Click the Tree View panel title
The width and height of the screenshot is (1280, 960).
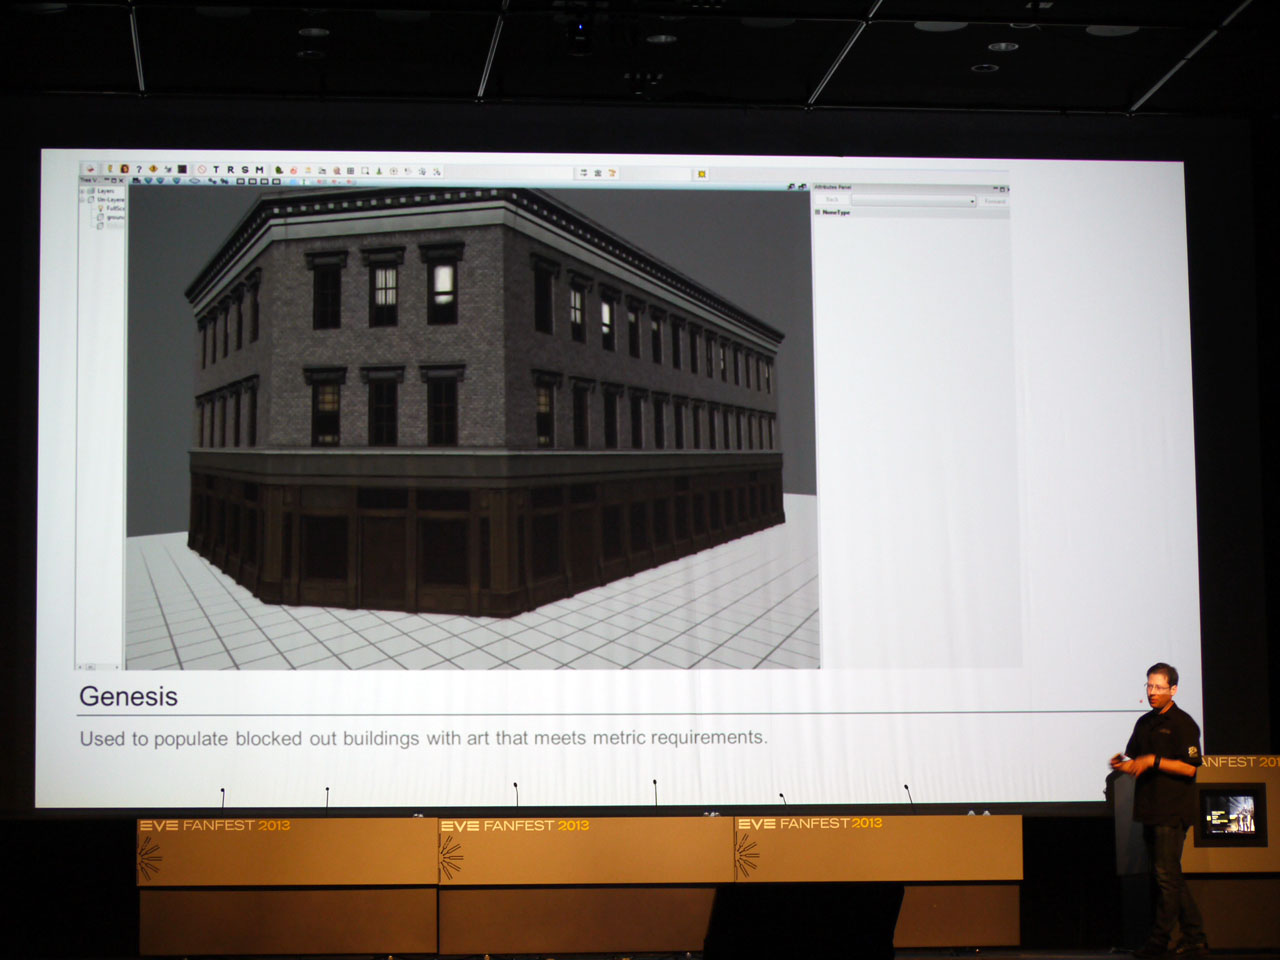[x=88, y=180]
